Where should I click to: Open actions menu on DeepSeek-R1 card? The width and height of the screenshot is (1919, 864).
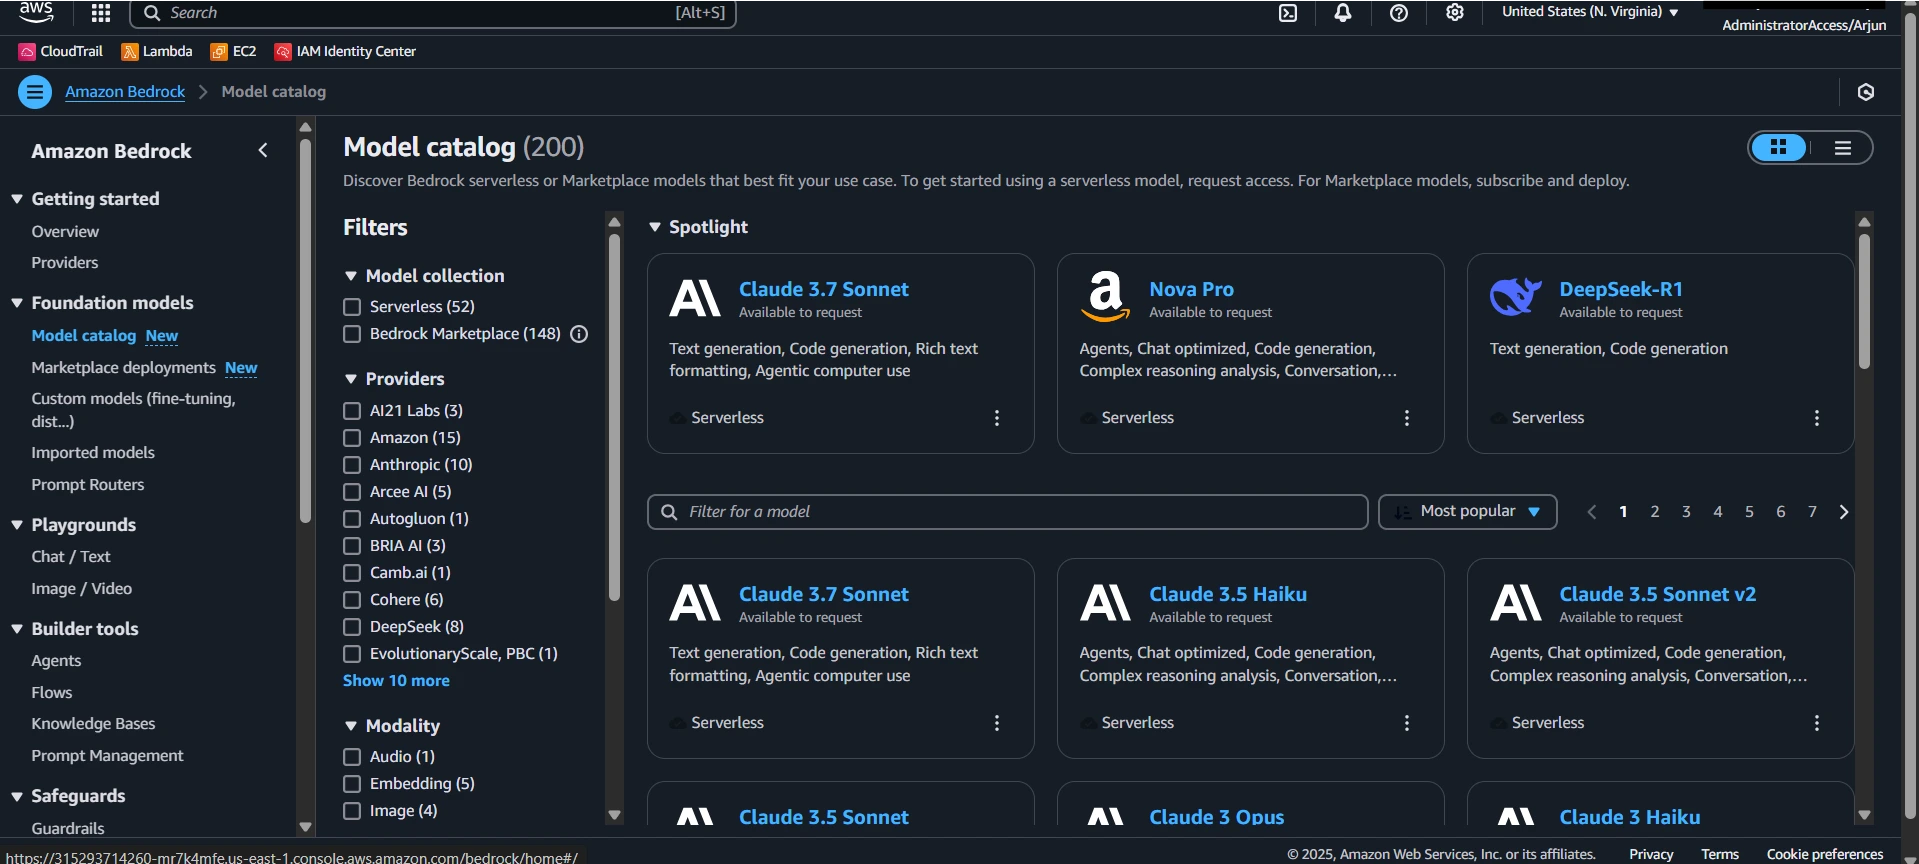click(1816, 418)
